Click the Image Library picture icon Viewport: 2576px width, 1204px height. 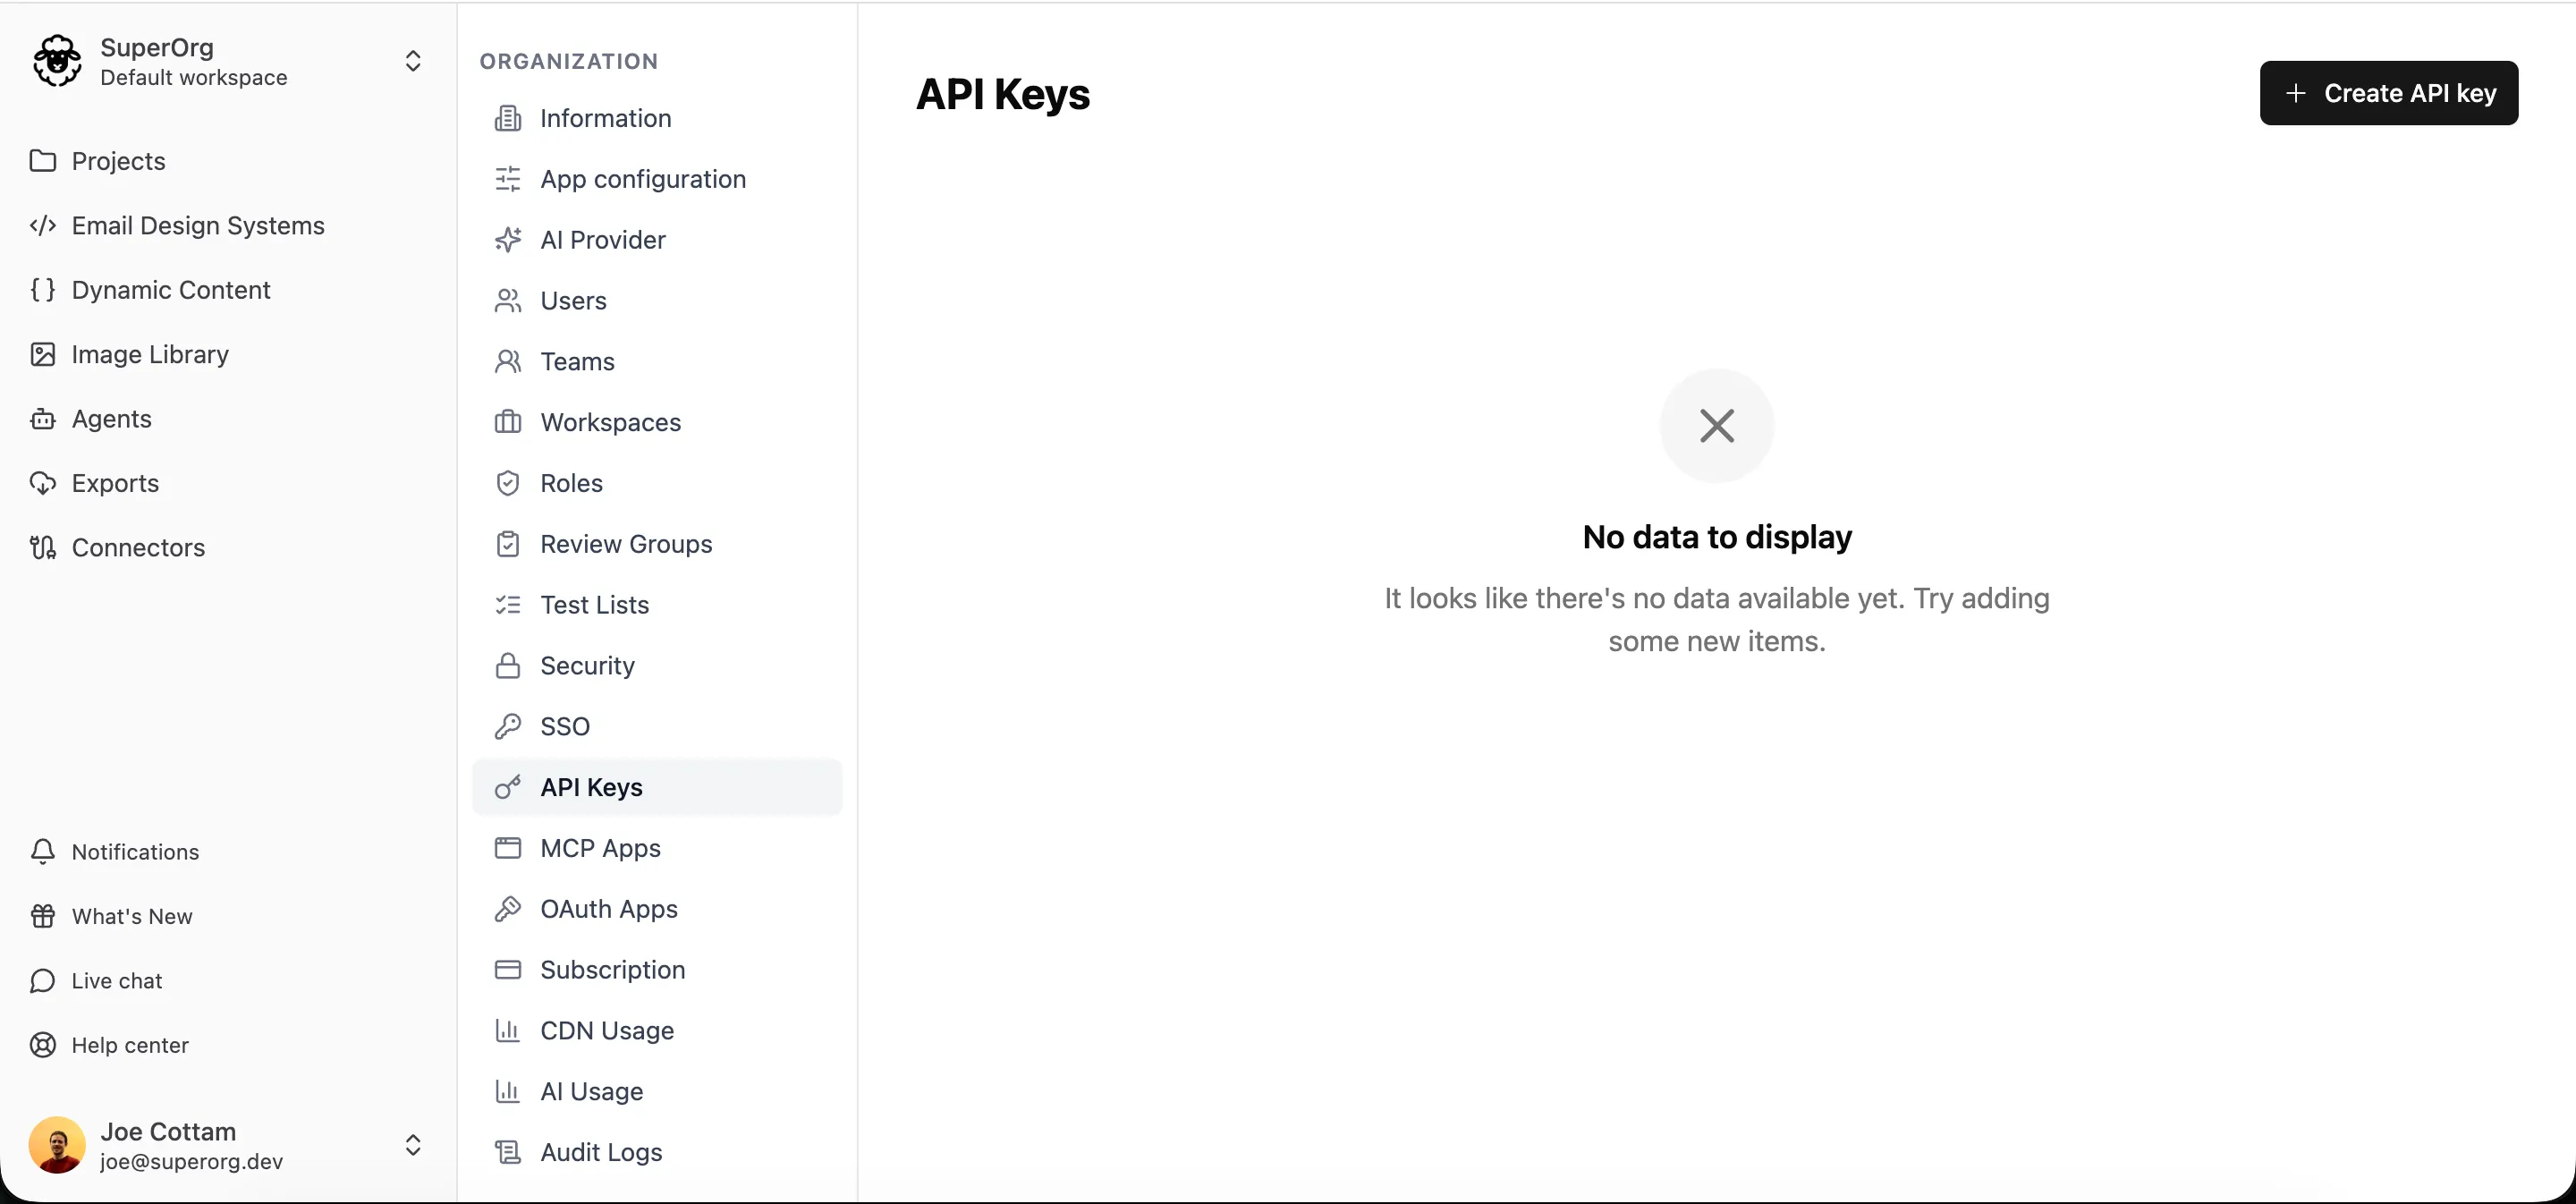tap(43, 354)
